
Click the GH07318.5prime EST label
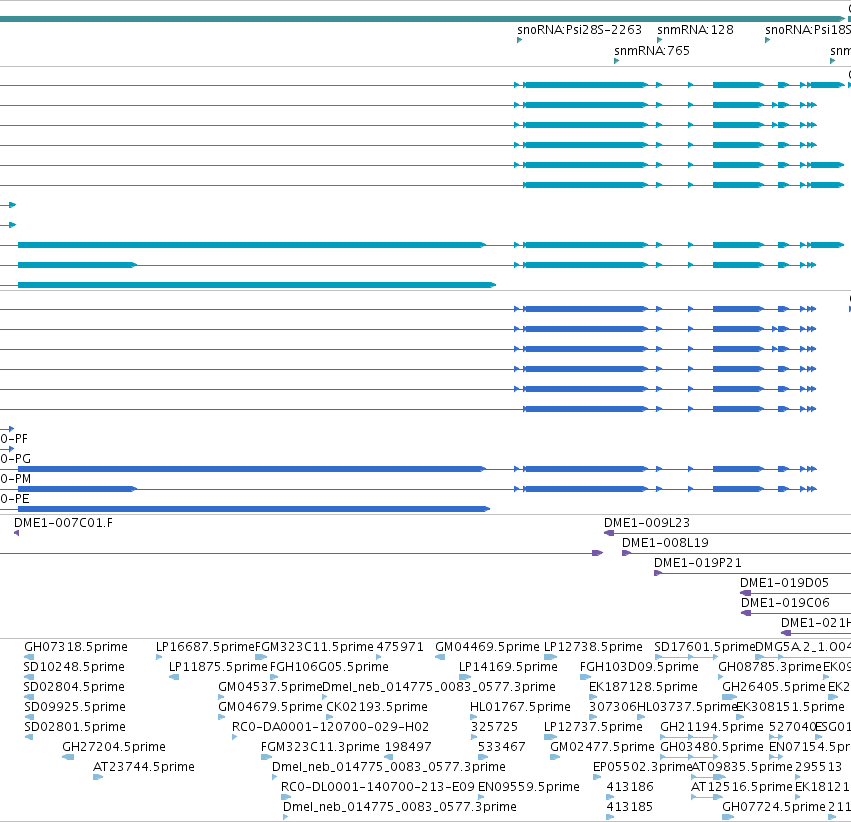(76, 647)
